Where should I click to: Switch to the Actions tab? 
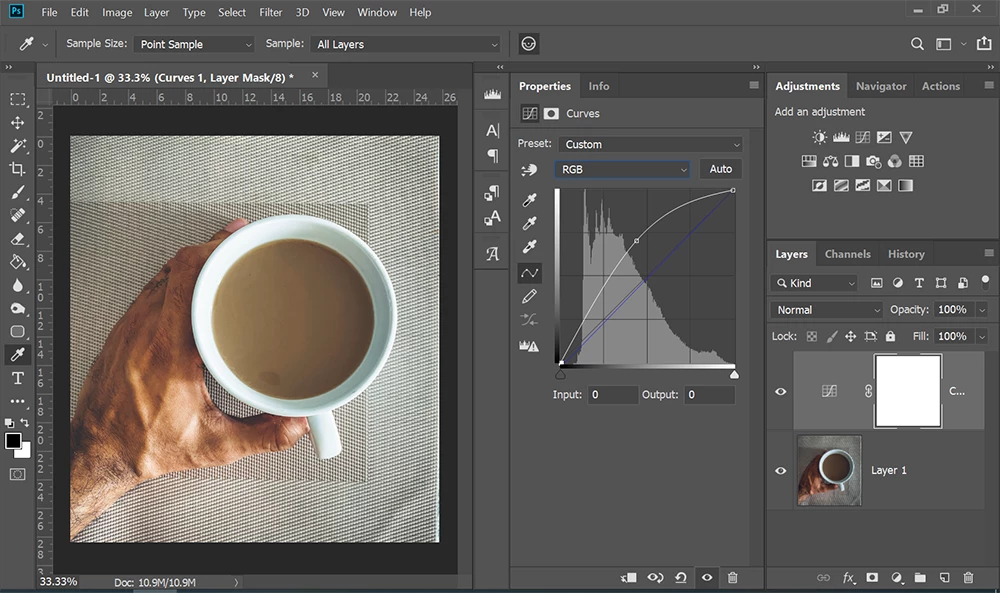point(941,86)
